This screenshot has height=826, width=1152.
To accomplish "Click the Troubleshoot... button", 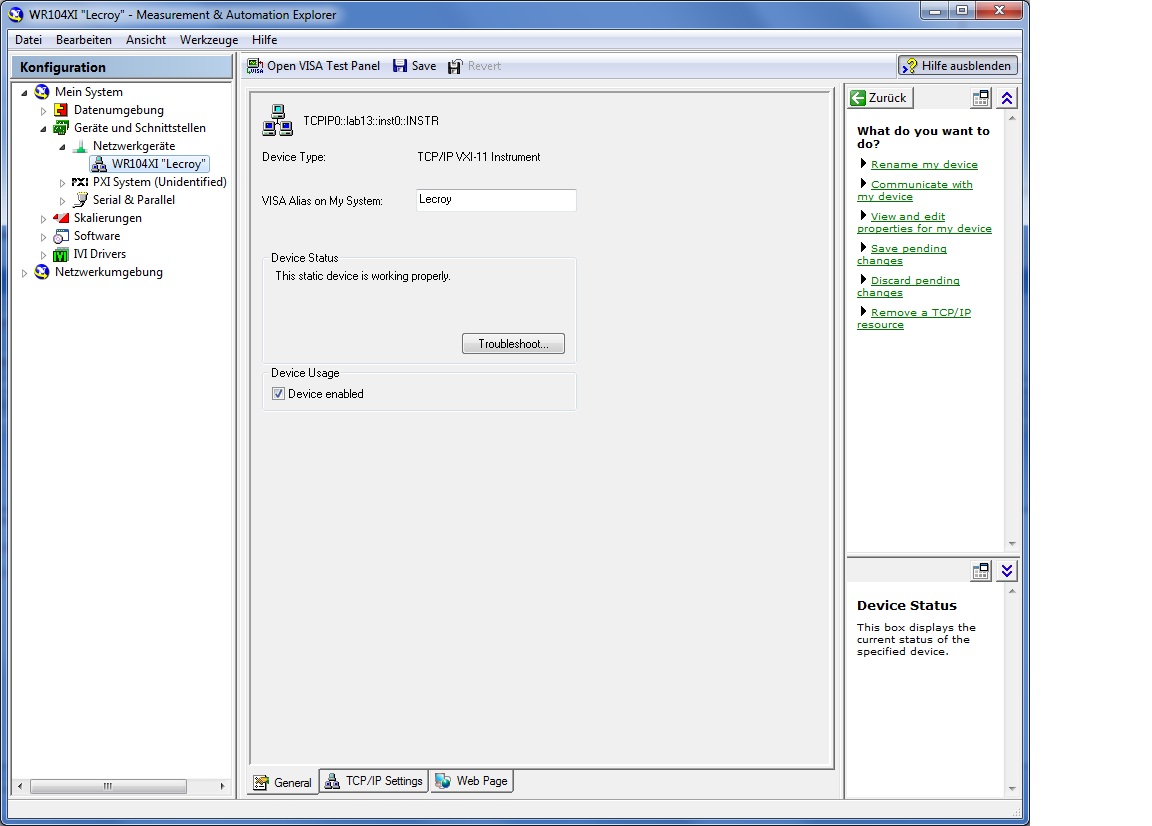I will click(x=513, y=344).
